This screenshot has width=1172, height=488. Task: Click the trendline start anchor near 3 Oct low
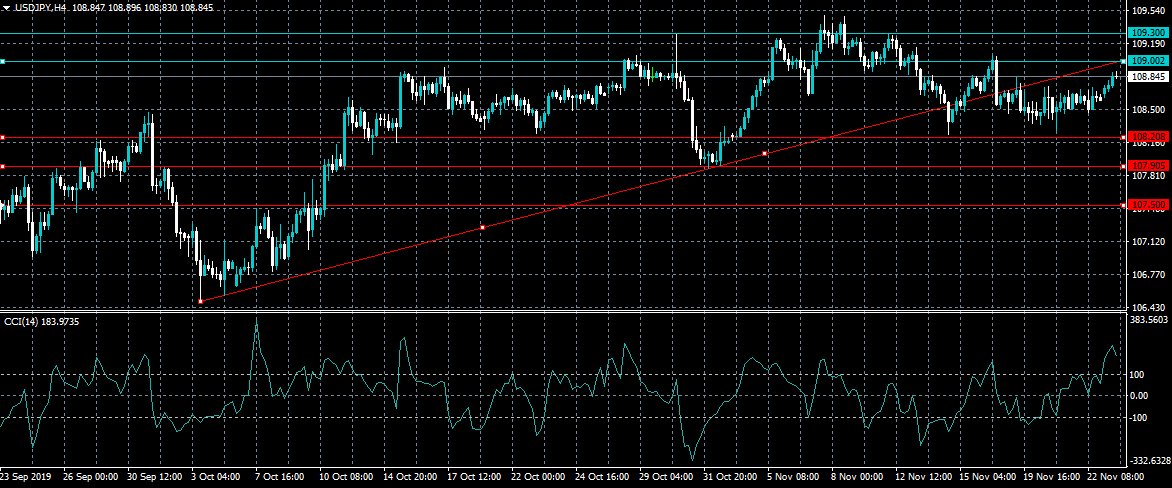click(x=200, y=301)
